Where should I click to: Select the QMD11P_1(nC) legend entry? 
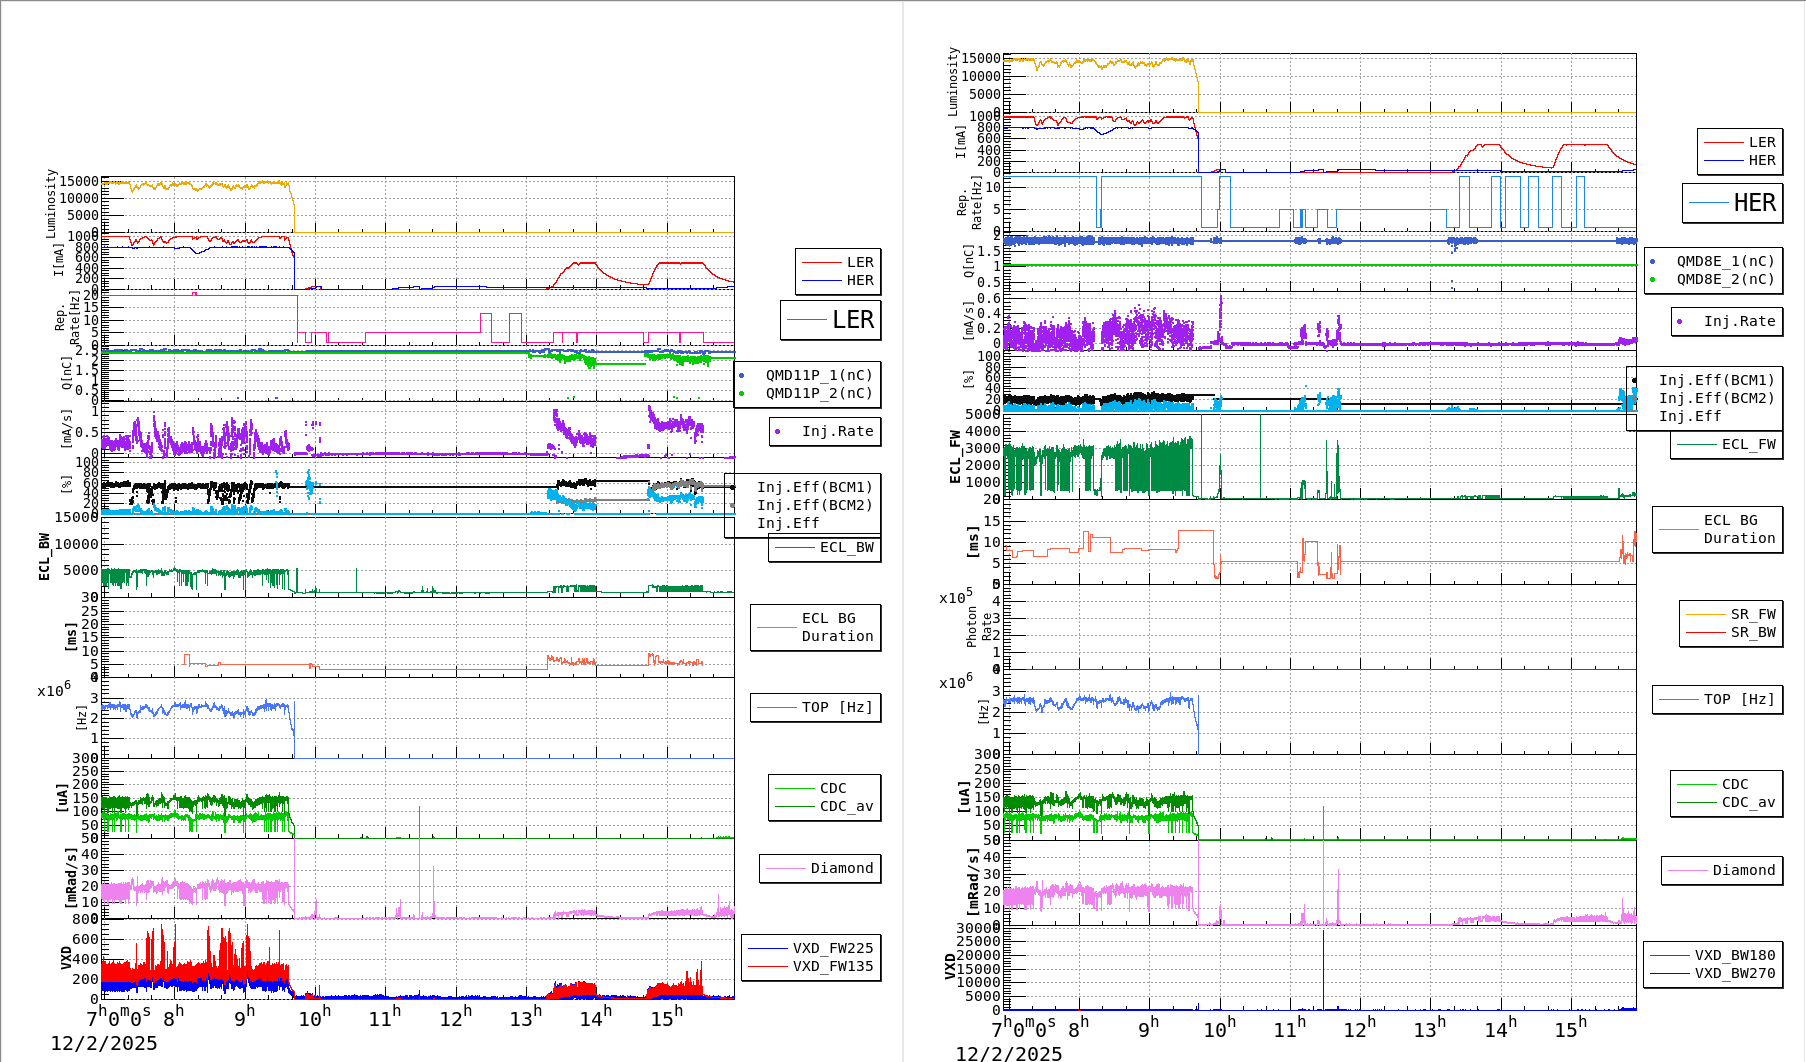tap(818, 375)
